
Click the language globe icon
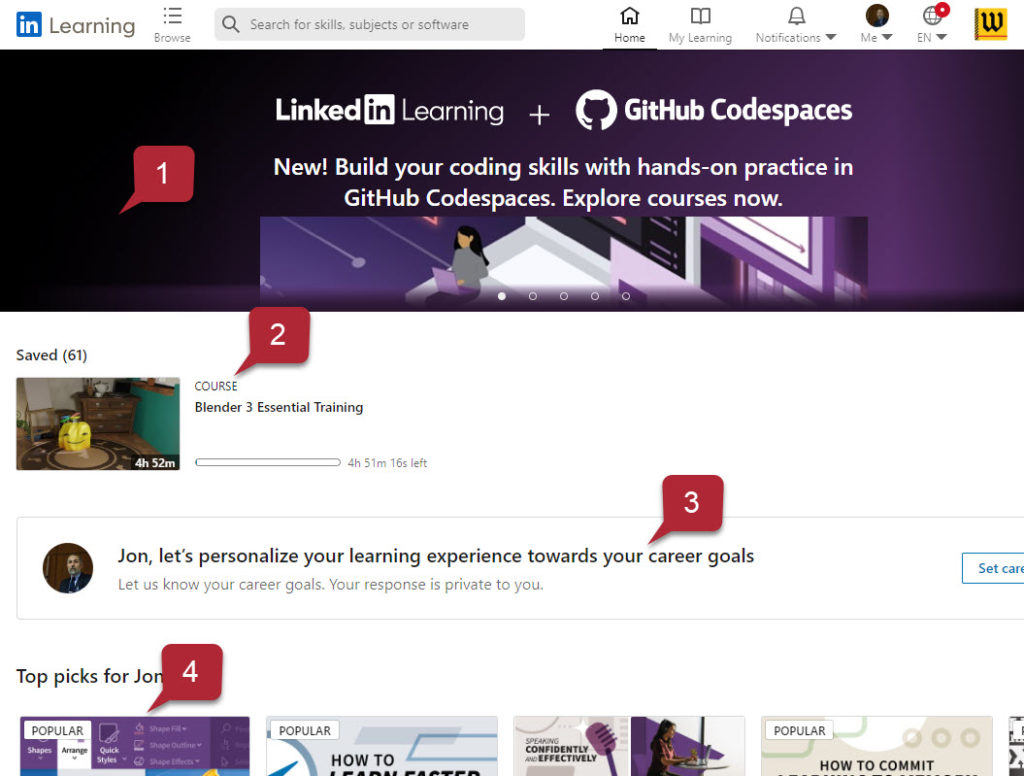tap(932, 16)
